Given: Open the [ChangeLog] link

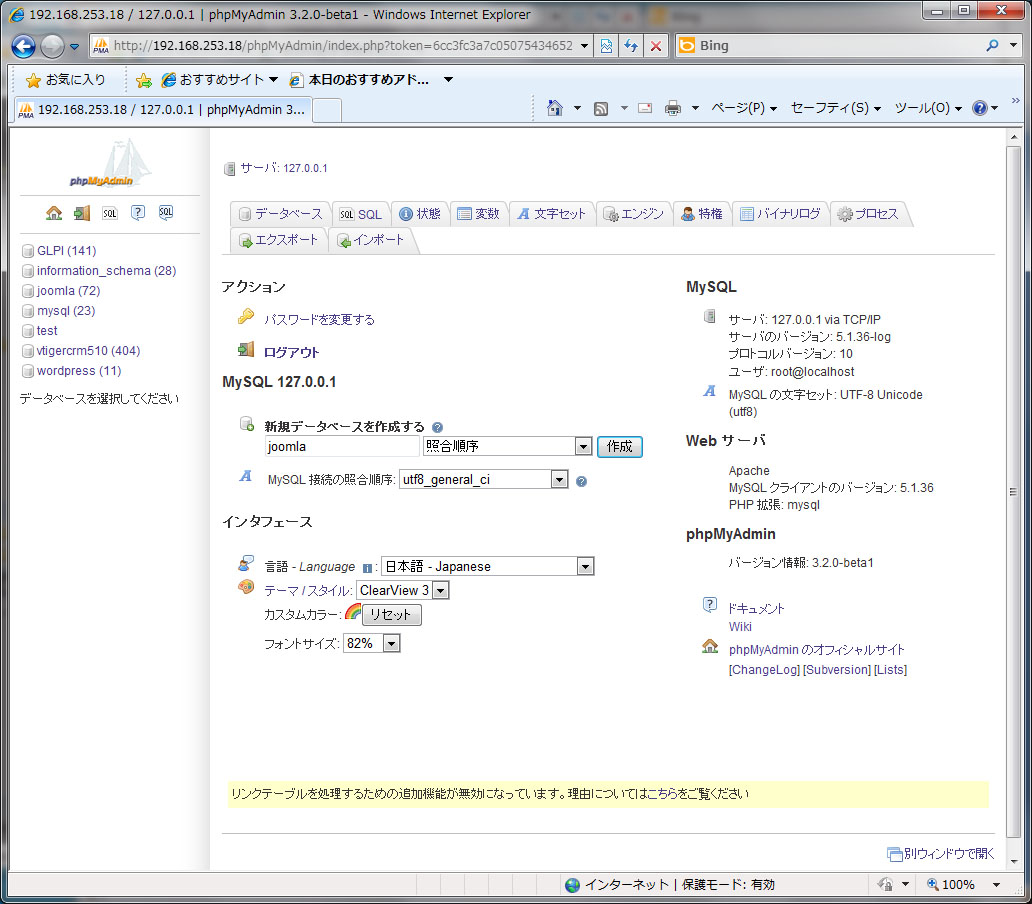Looking at the screenshot, I should point(763,670).
